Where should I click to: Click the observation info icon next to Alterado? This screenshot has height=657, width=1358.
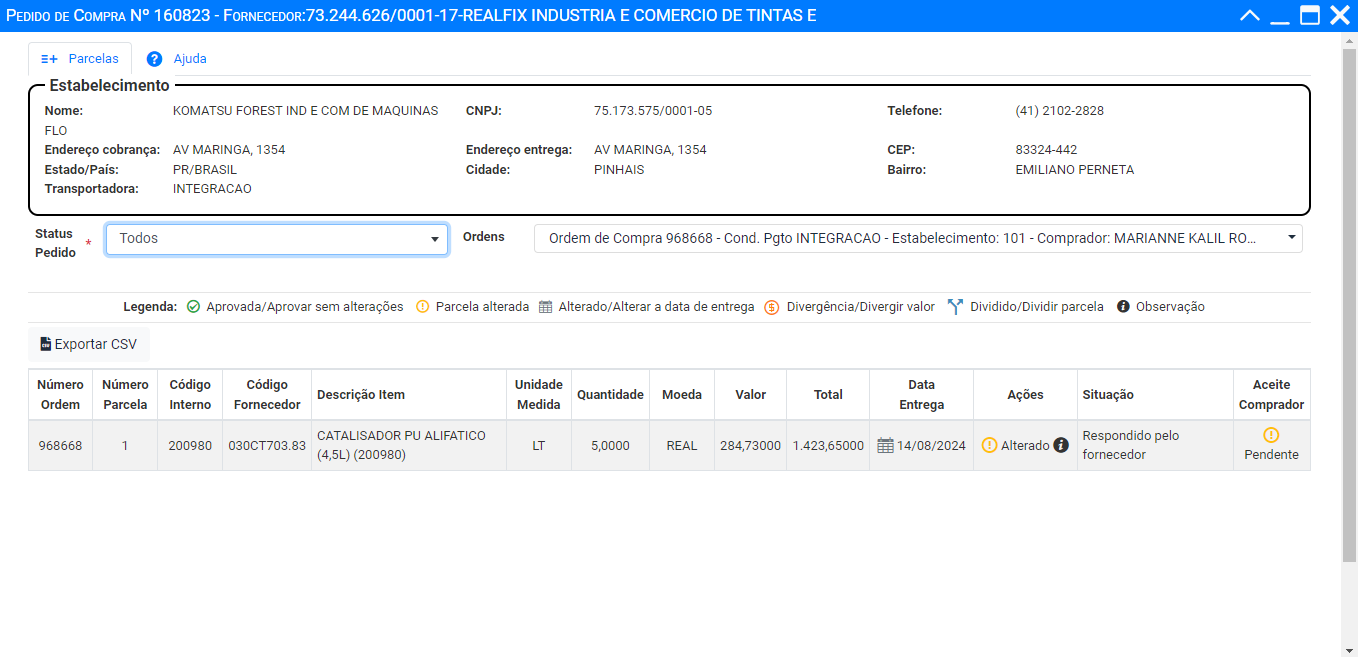[x=1061, y=445]
